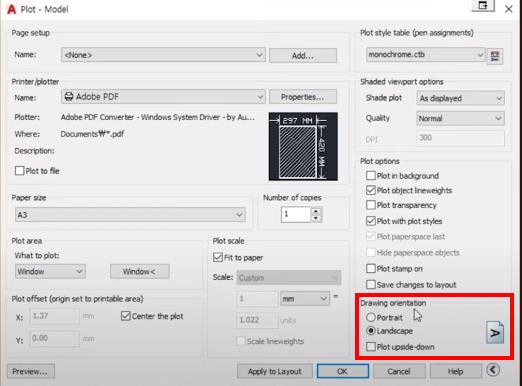Open the disabled Scale Custom dropdown
This screenshot has width=522, height=386.
(289, 278)
